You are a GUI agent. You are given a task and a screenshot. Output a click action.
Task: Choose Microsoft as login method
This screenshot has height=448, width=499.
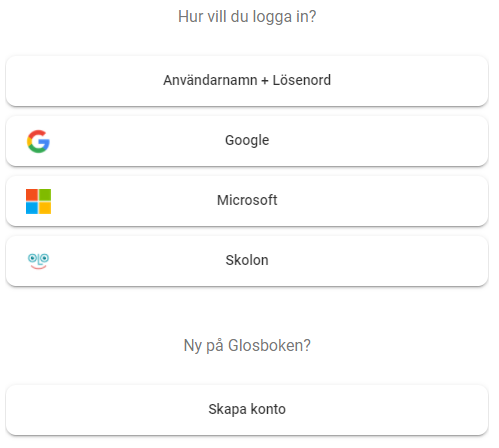pyautogui.click(x=247, y=201)
